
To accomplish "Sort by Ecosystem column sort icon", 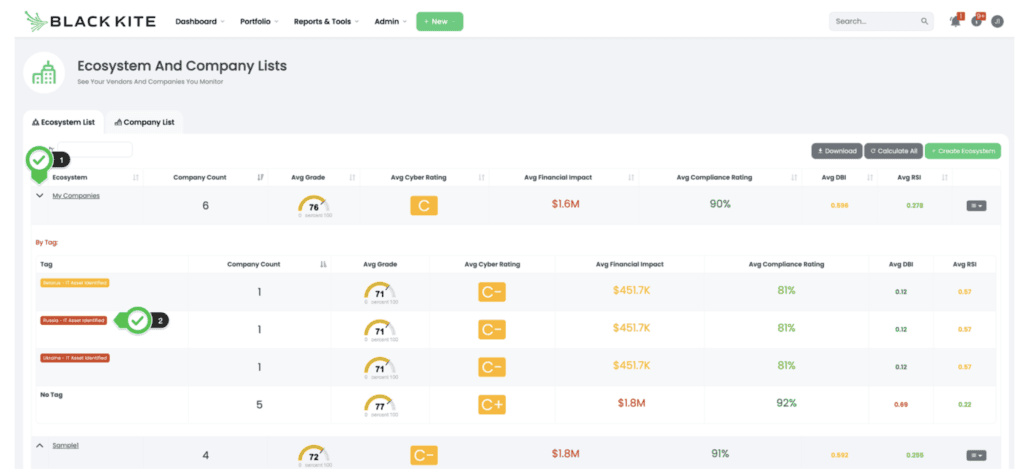I will 136,178.
